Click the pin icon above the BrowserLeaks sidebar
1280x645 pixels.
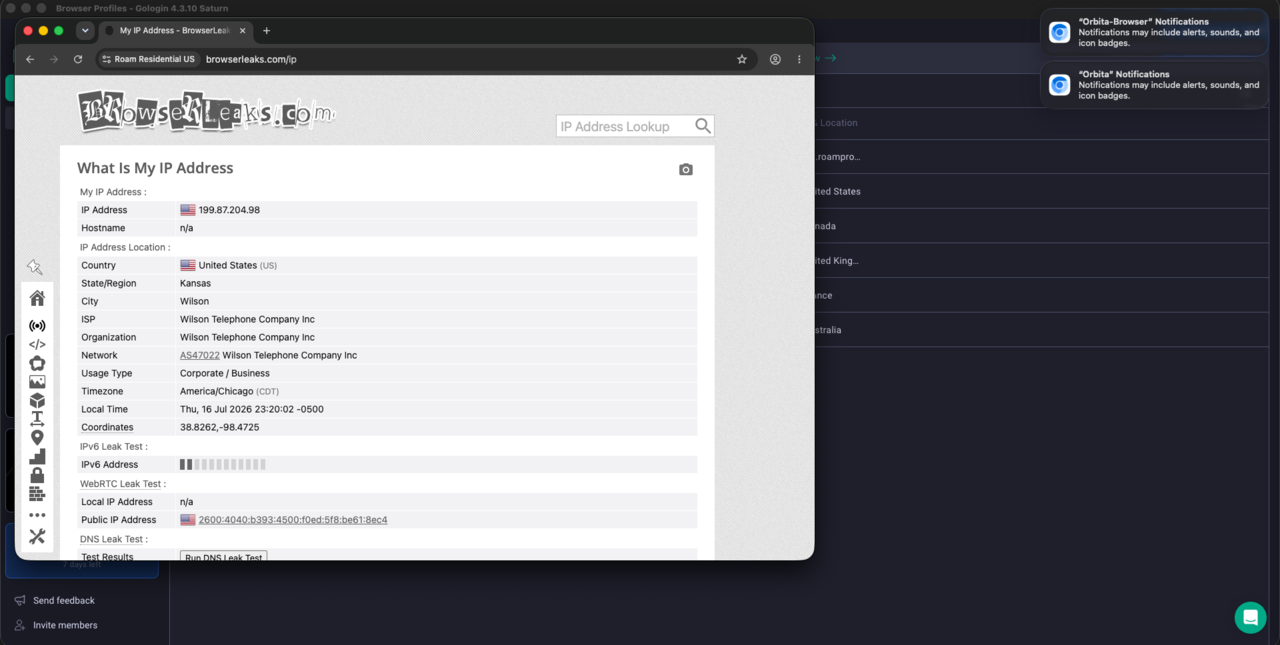pos(35,267)
